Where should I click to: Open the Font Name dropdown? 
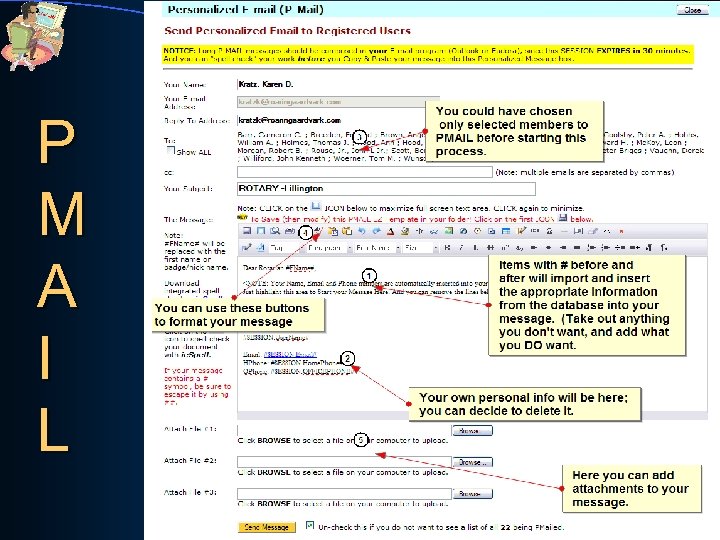377,248
